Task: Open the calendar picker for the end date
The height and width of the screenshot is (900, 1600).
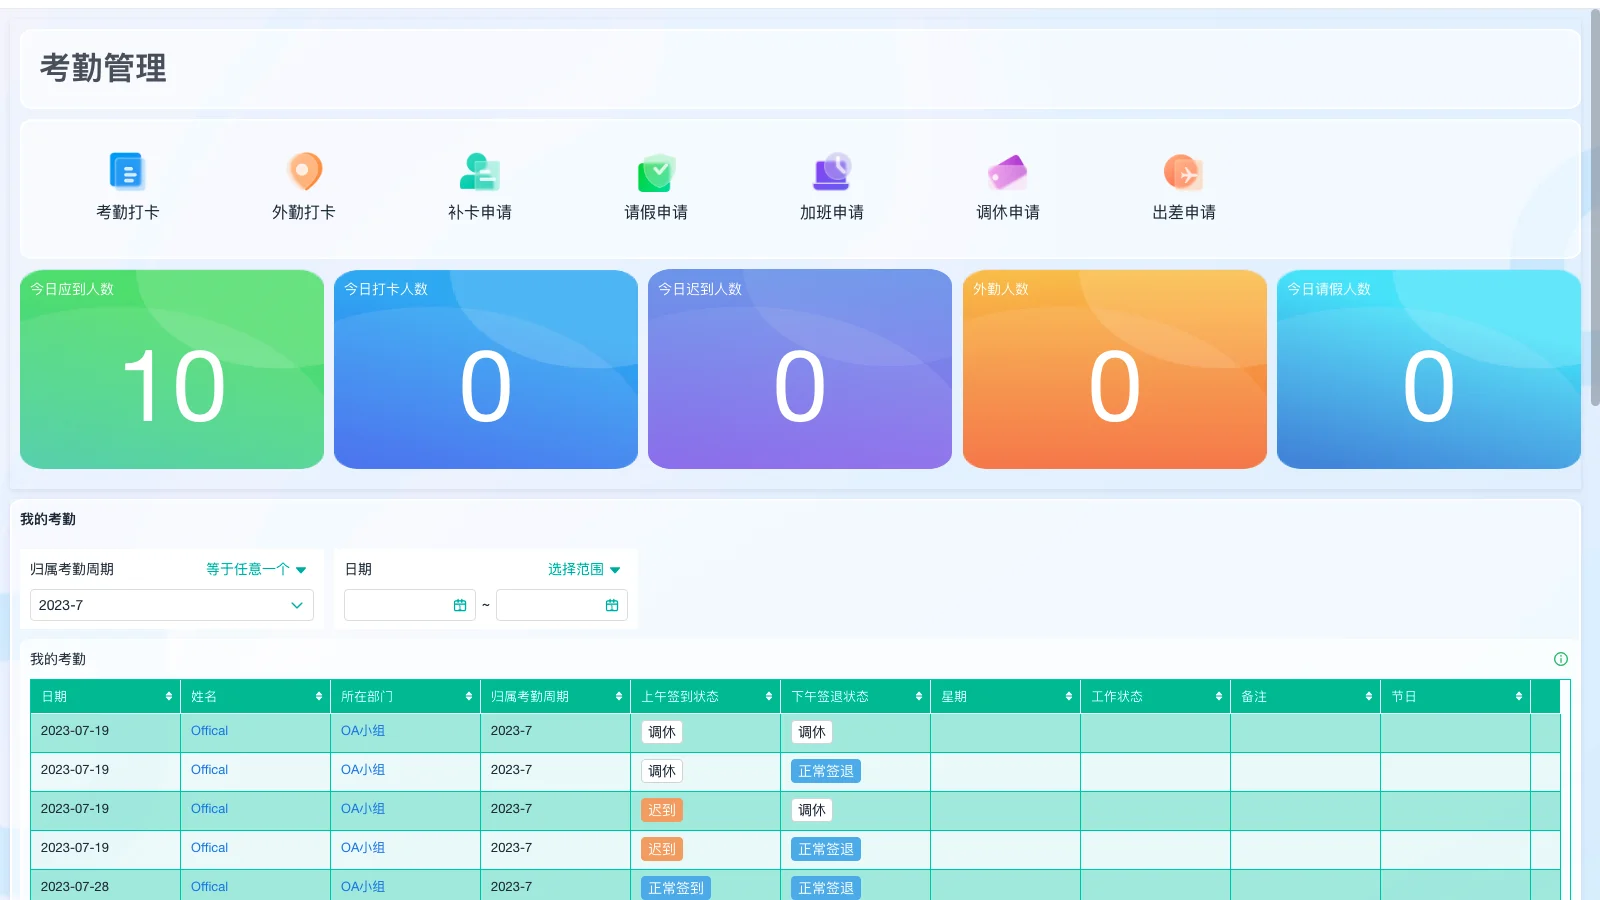Action: [x=611, y=604]
